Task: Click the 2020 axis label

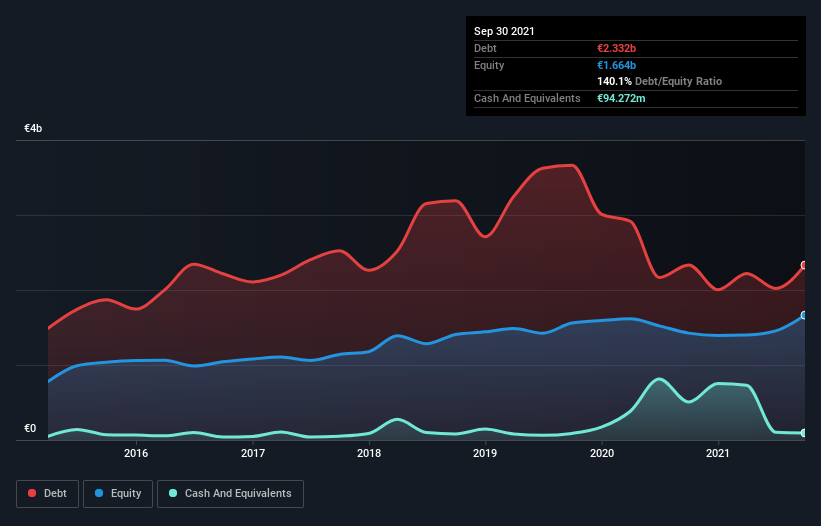Action: pyautogui.click(x=602, y=453)
